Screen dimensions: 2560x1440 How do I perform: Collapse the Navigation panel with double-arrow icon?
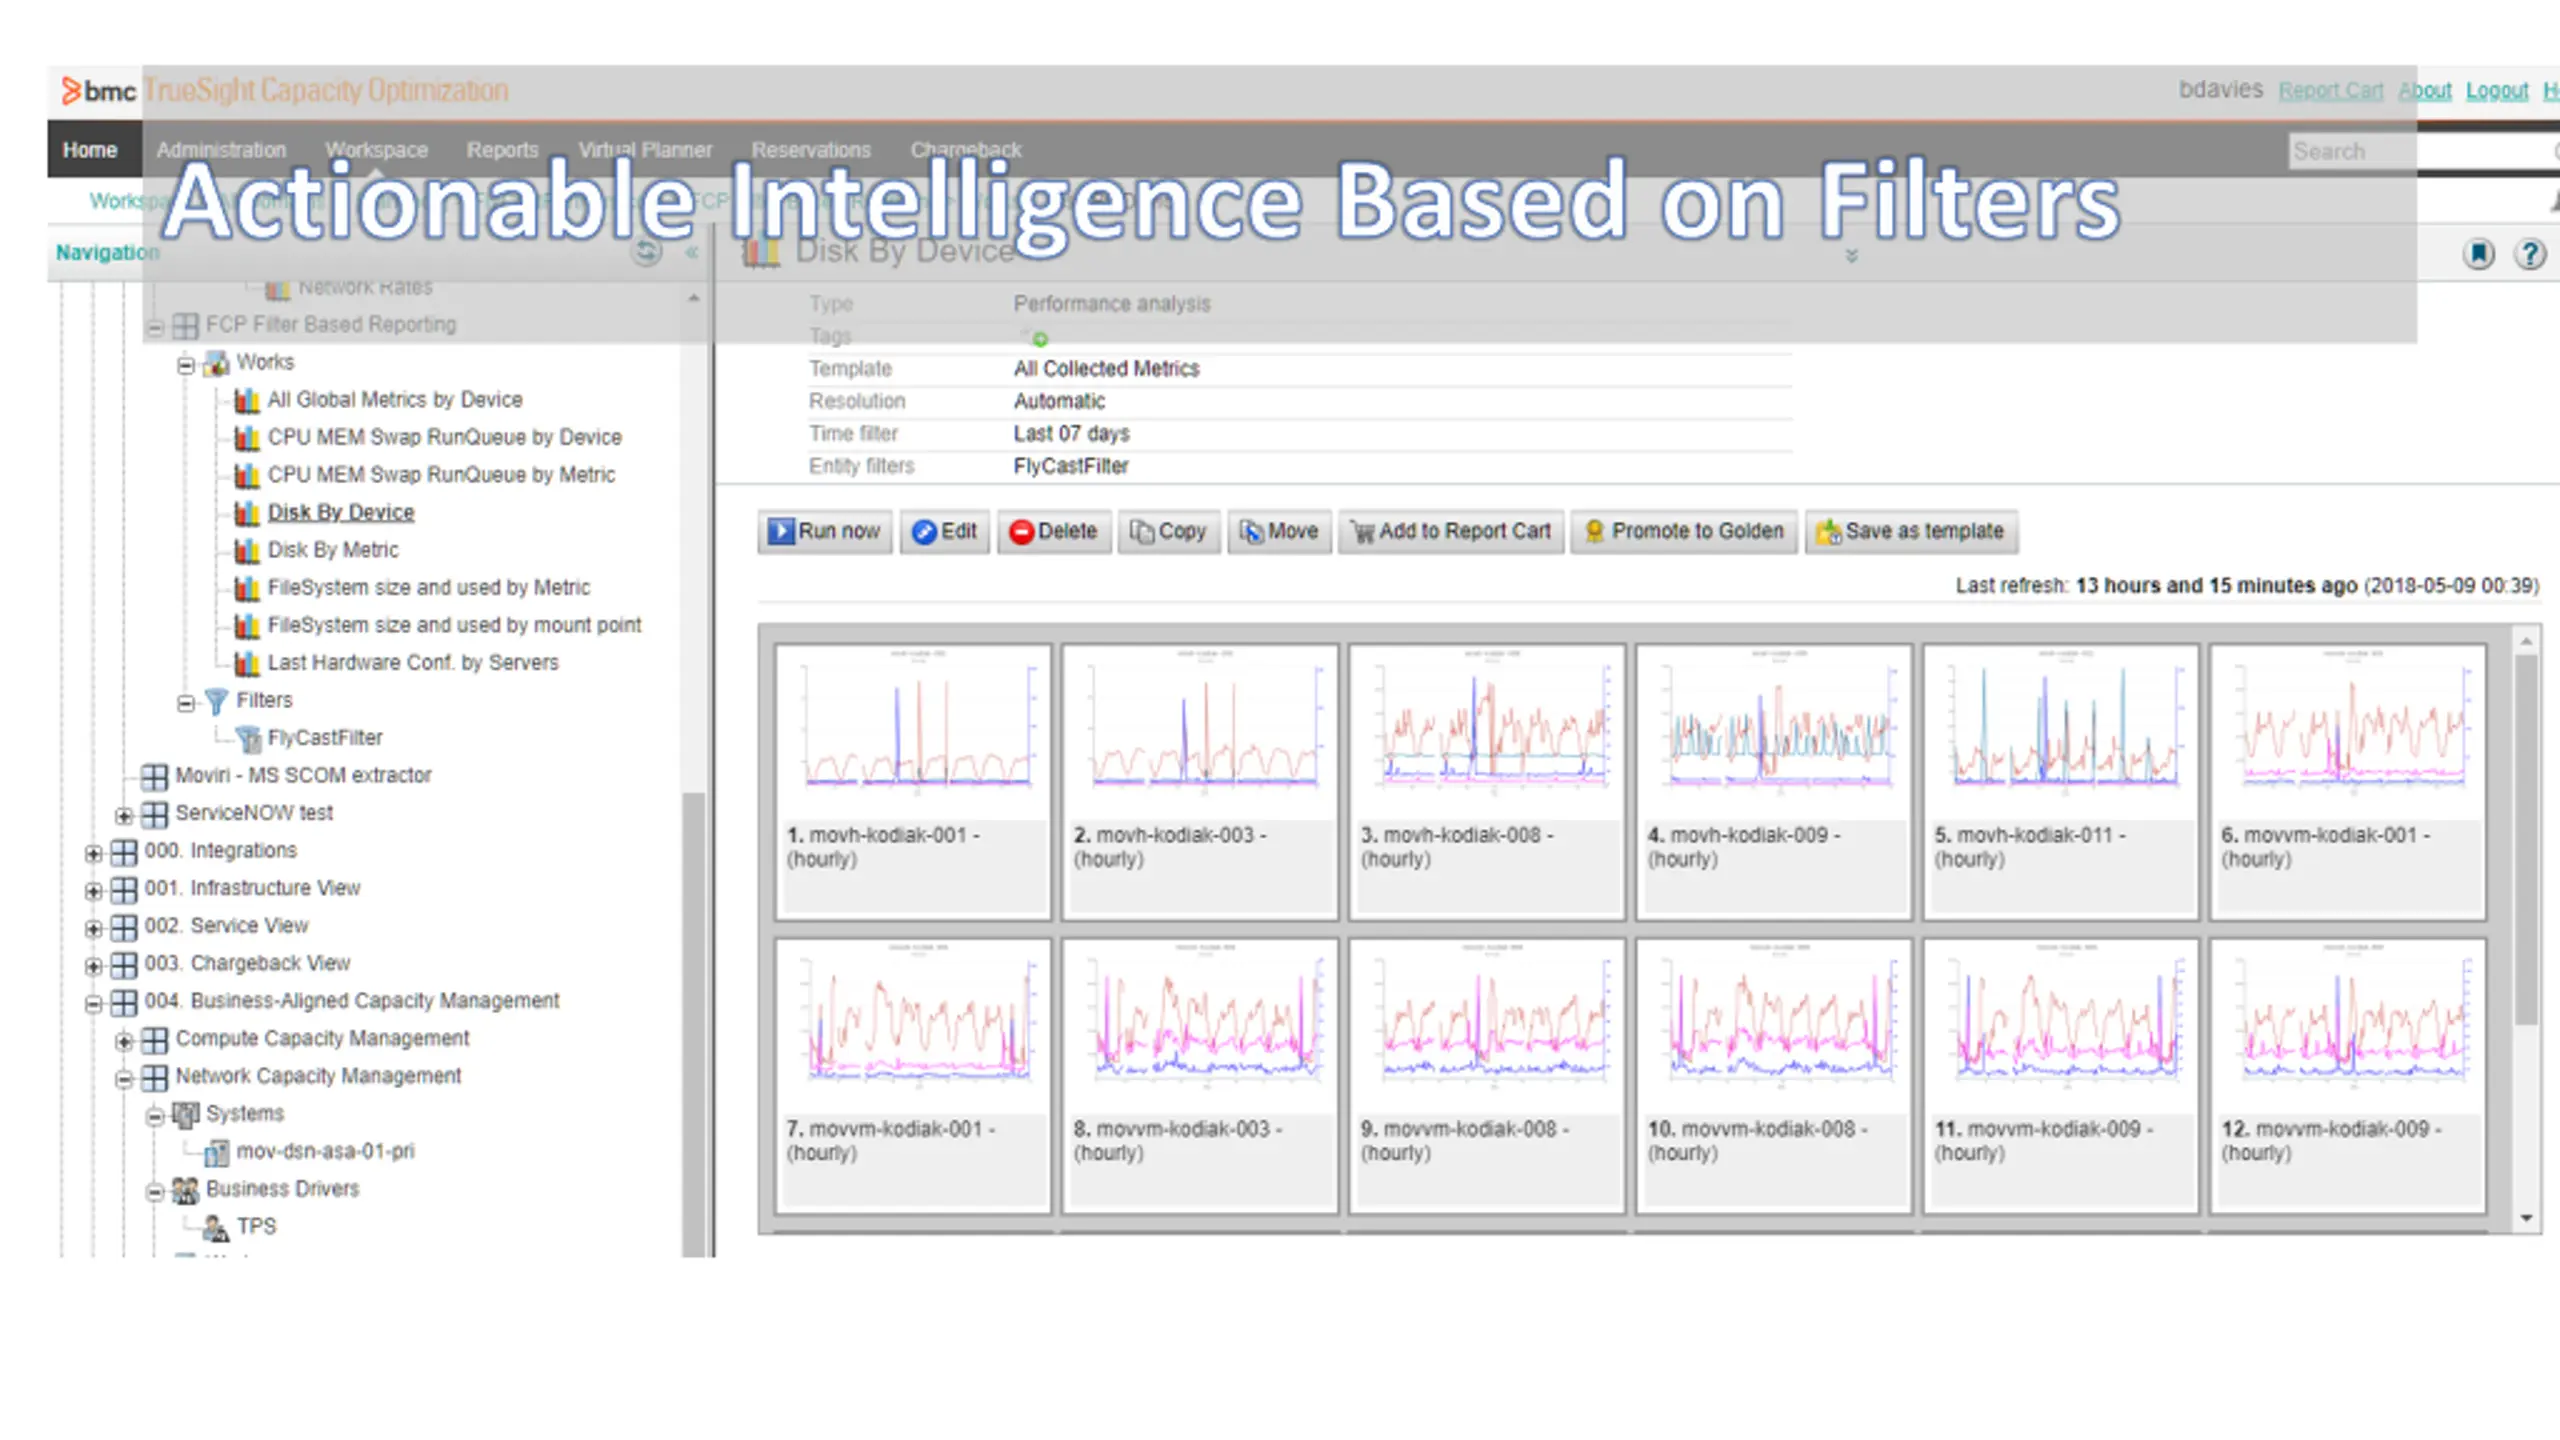pos(691,253)
